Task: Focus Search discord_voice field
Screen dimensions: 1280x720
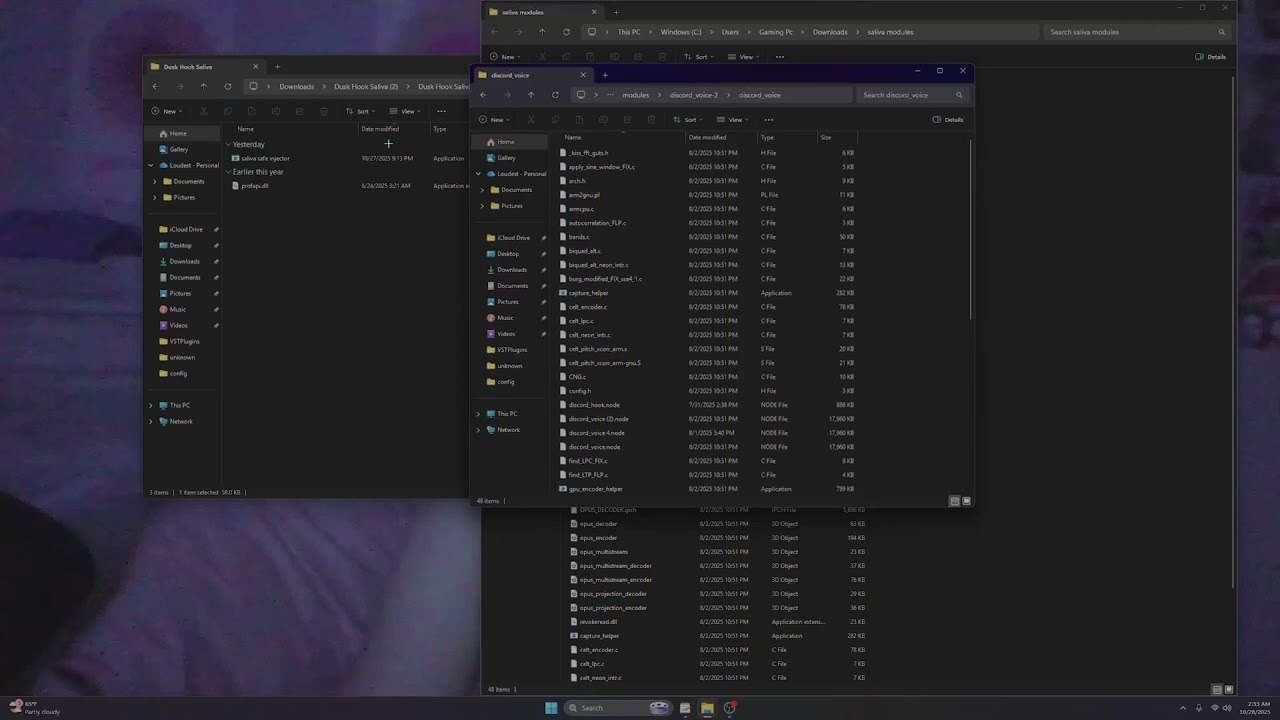Action: pyautogui.click(x=912, y=95)
